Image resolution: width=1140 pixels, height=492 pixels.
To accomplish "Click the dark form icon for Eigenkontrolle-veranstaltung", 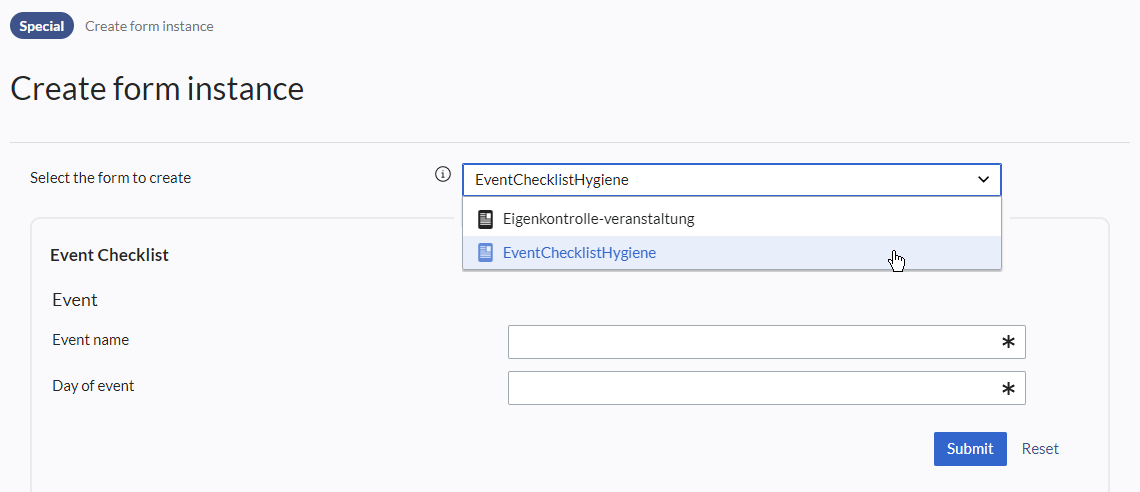I will [485, 219].
